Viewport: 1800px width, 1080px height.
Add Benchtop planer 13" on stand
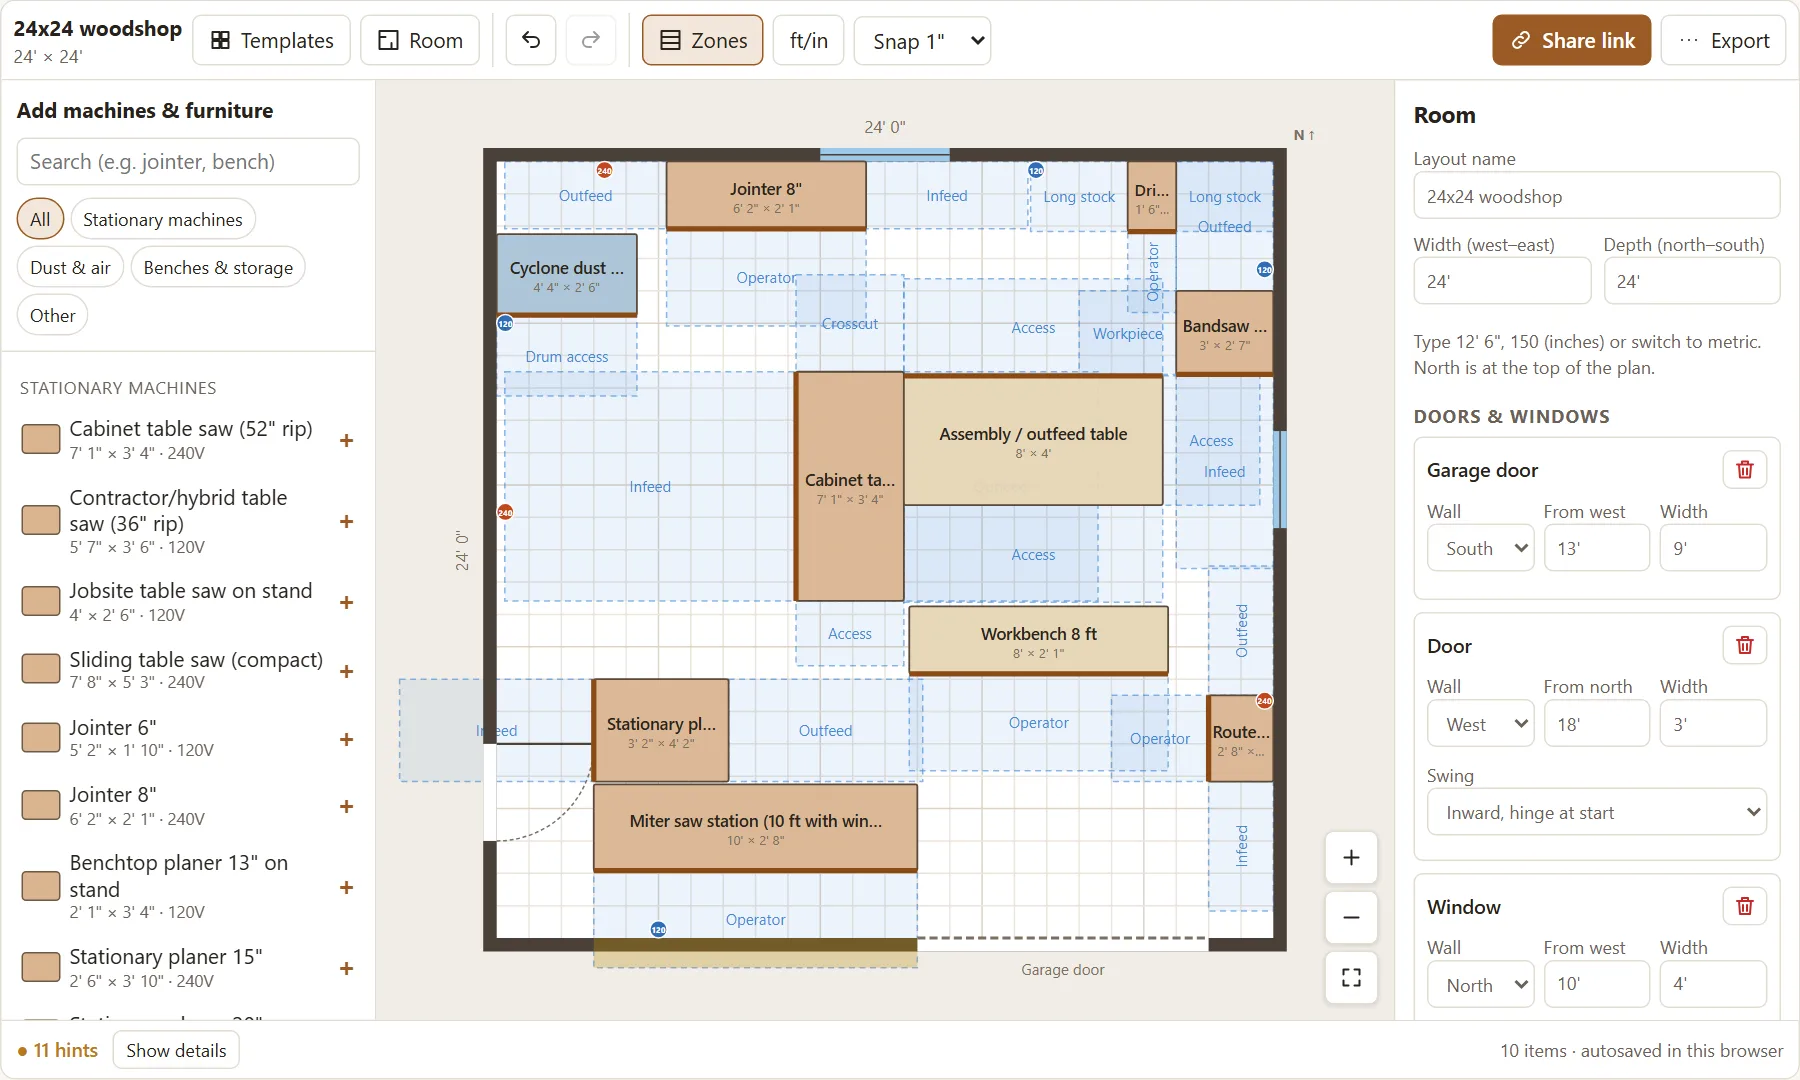[x=347, y=887]
